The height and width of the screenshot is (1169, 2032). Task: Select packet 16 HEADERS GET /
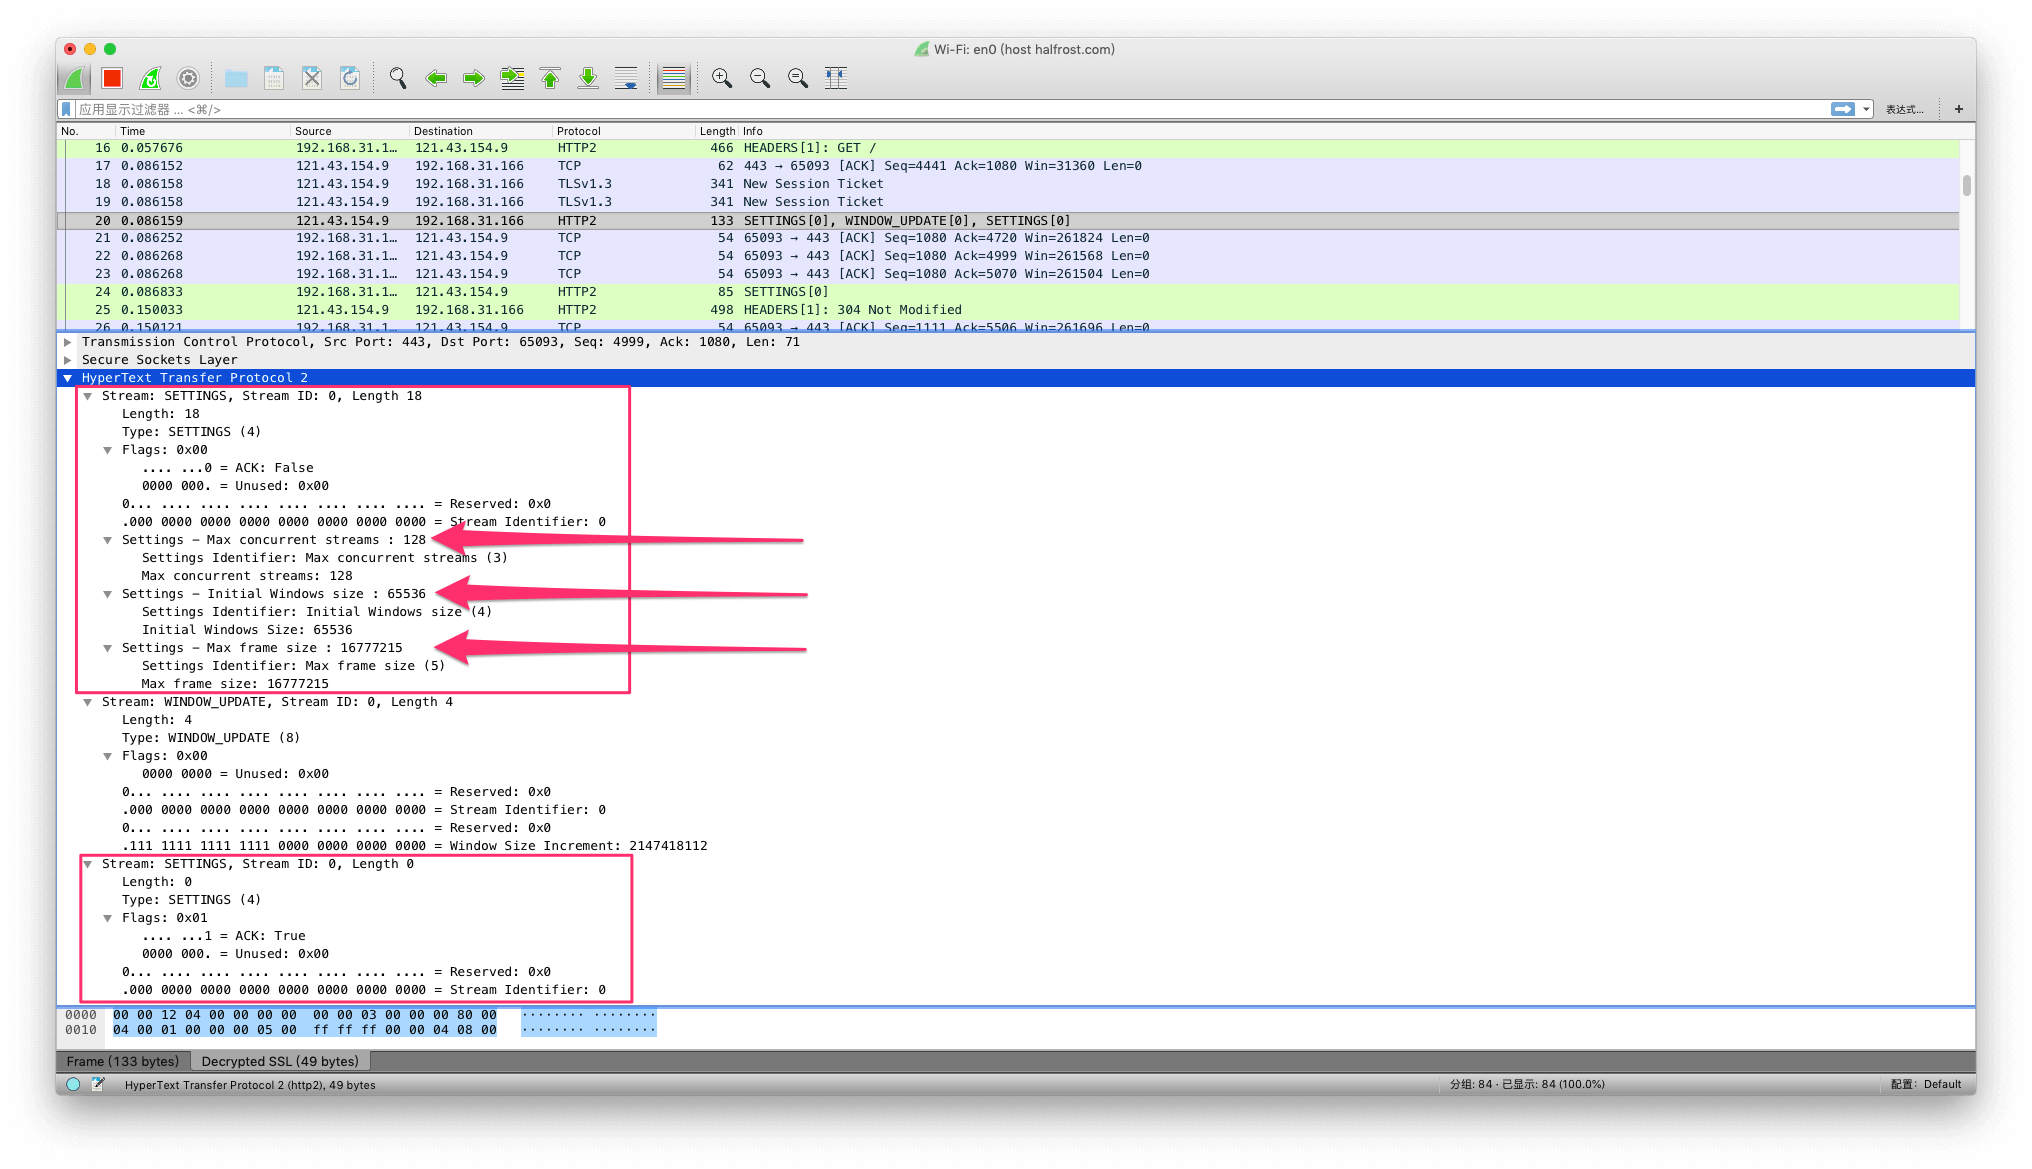tap(1008, 148)
